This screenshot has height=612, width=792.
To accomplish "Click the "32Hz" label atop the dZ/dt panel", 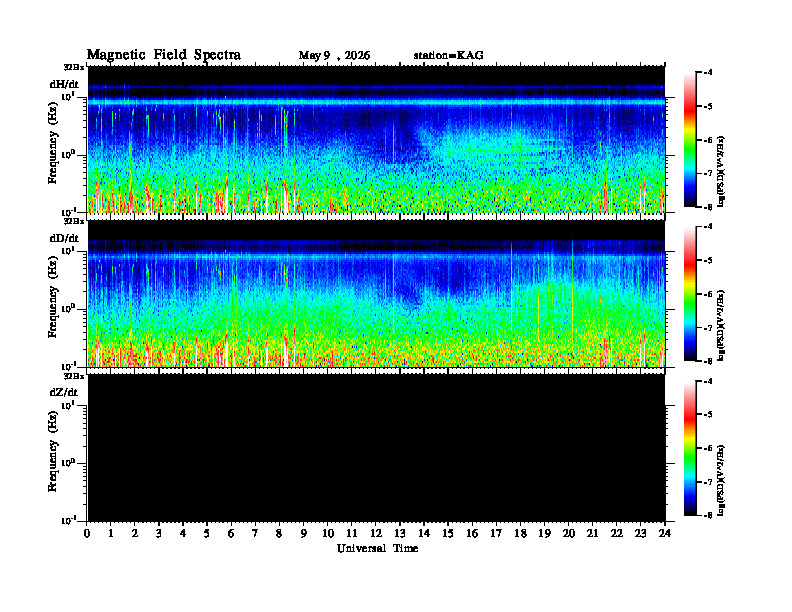I will 73,376.
